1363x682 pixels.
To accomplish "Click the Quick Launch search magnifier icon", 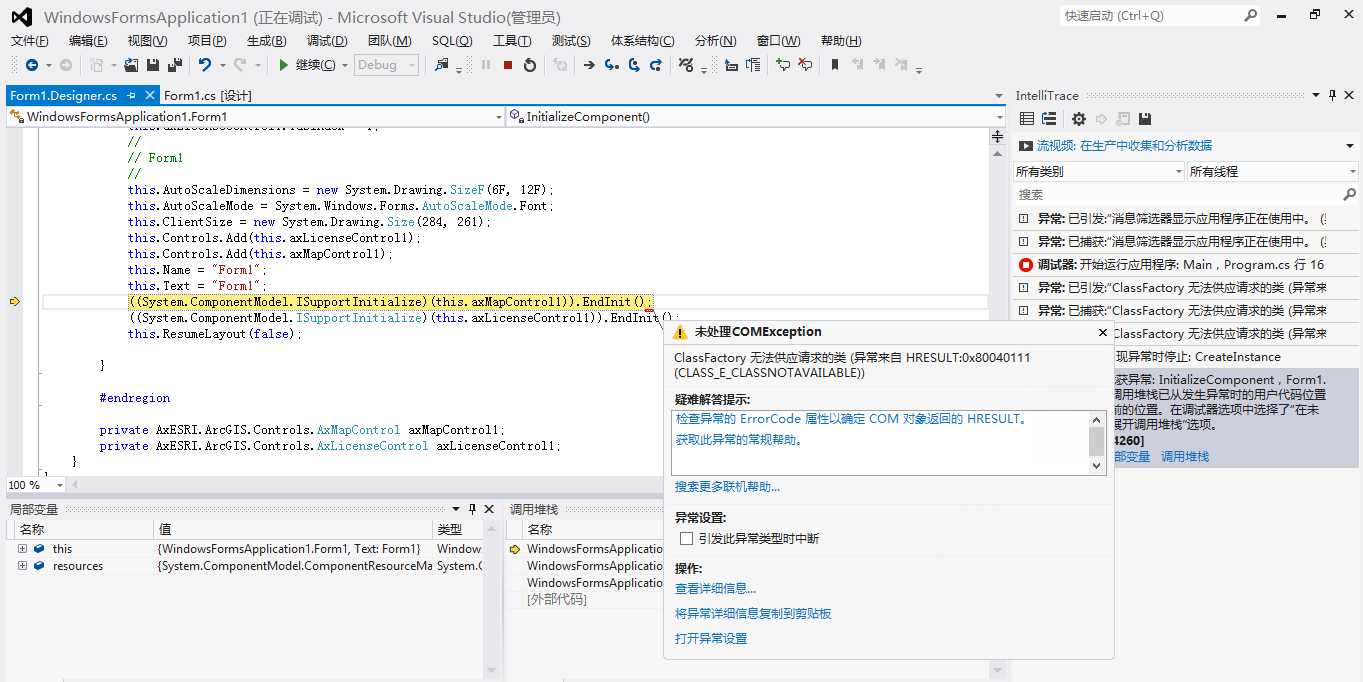I will pyautogui.click(x=1250, y=16).
